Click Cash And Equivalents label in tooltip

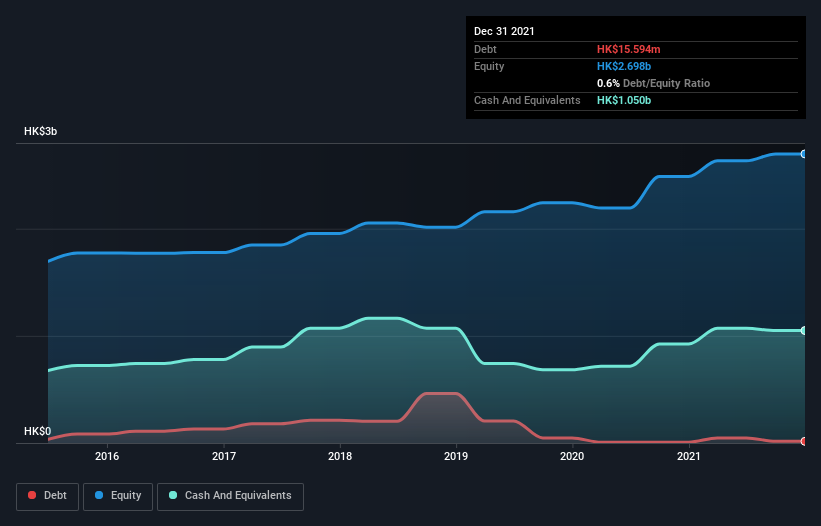click(527, 100)
